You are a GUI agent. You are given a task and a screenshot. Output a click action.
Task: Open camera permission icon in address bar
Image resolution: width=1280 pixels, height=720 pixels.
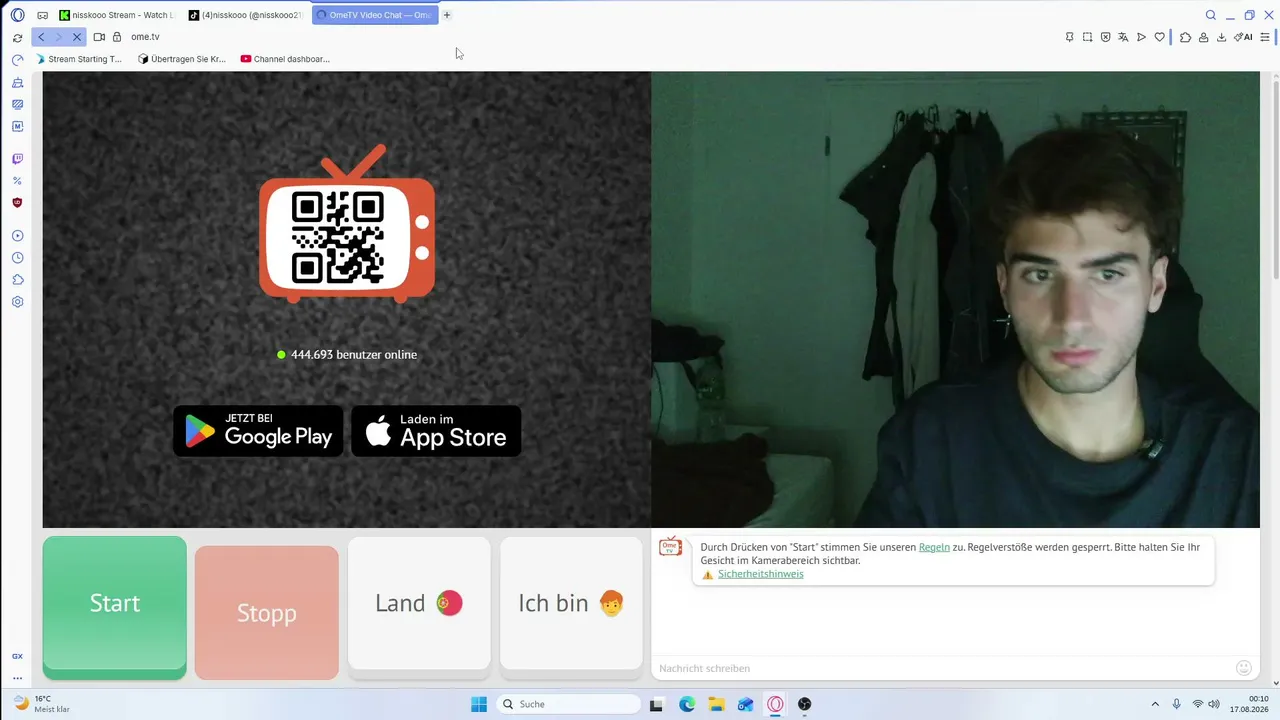click(99, 37)
